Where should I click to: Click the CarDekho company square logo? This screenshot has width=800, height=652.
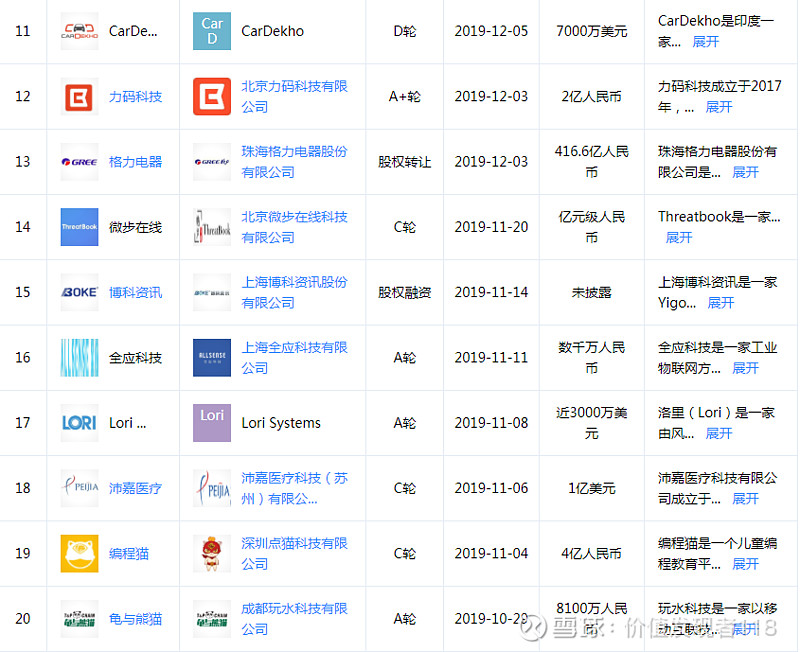212,31
